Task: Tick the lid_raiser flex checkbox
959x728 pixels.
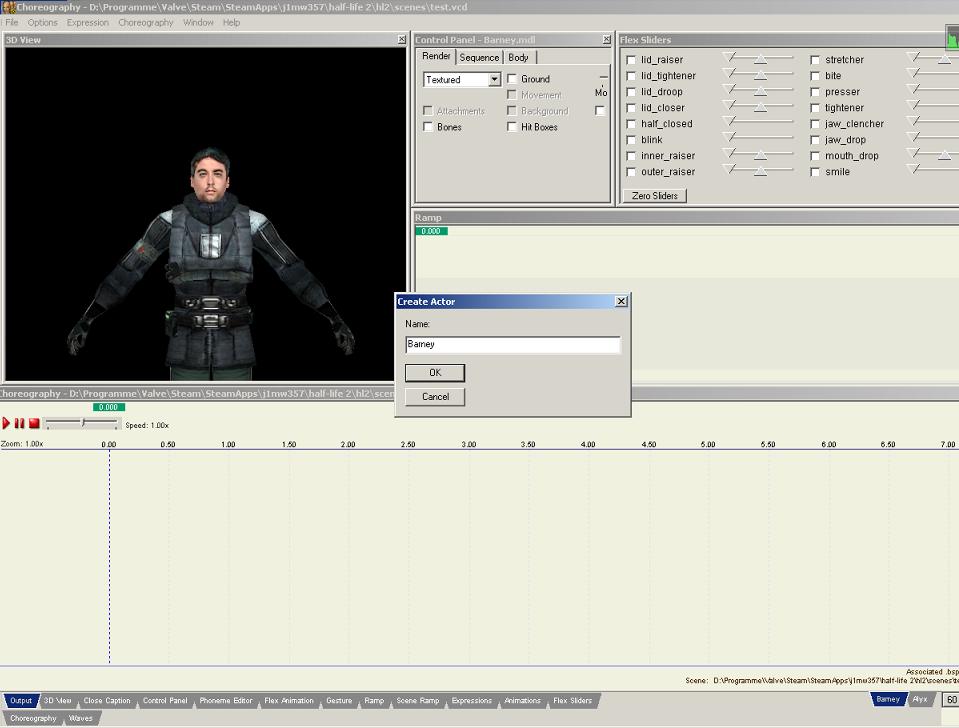Action: coord(631,60)
